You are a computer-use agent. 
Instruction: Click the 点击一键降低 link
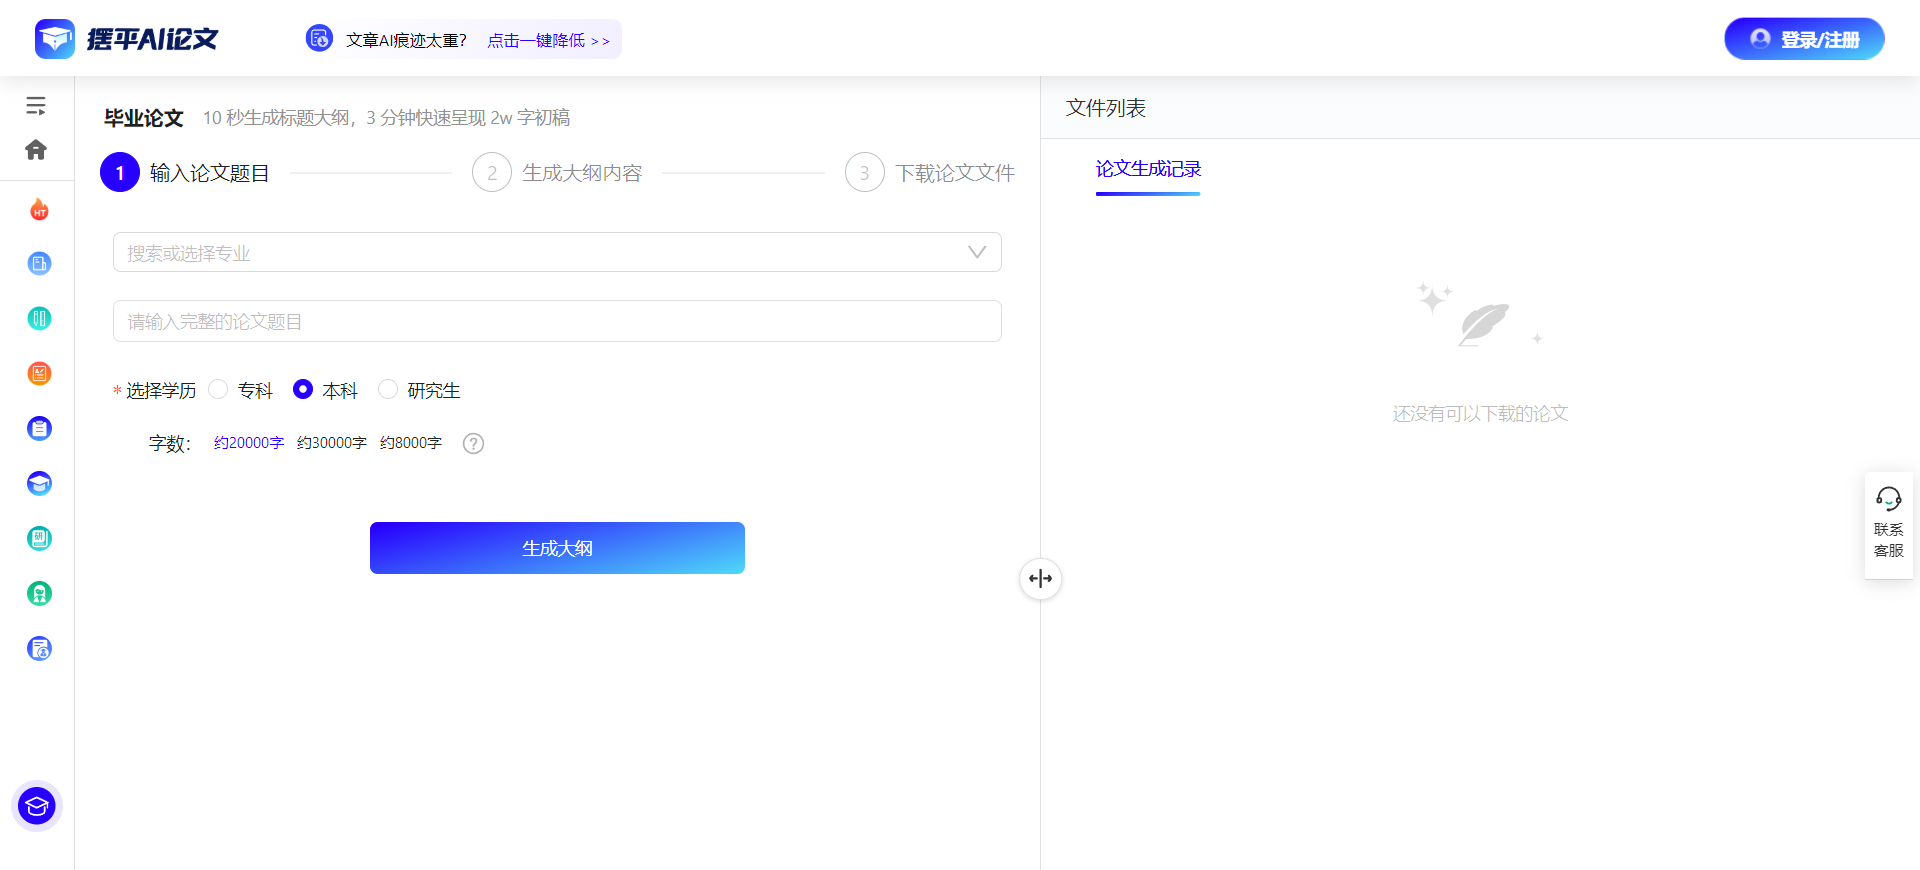[x=548, y=41]
